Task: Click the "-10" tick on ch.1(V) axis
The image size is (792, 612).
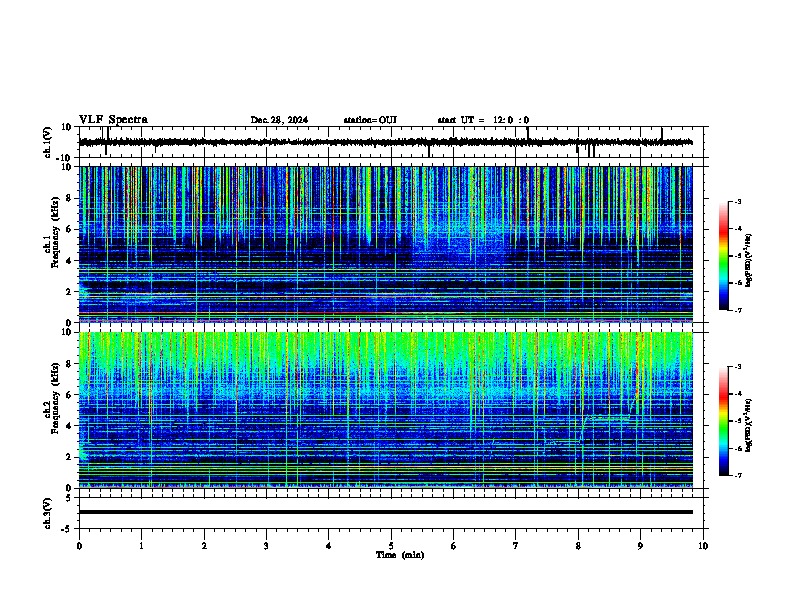Action: coord(65,158)
